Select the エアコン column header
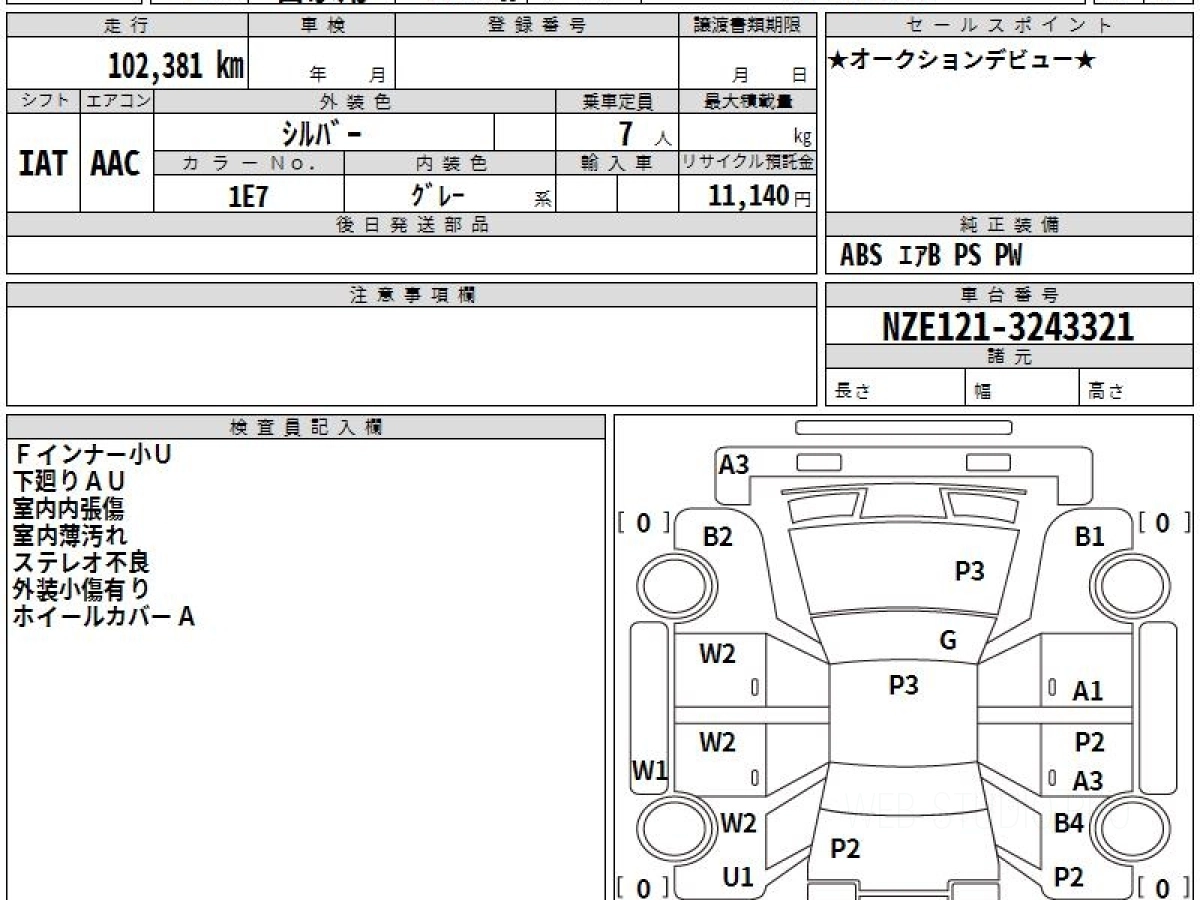The image size is (1200, 900). 117,101
